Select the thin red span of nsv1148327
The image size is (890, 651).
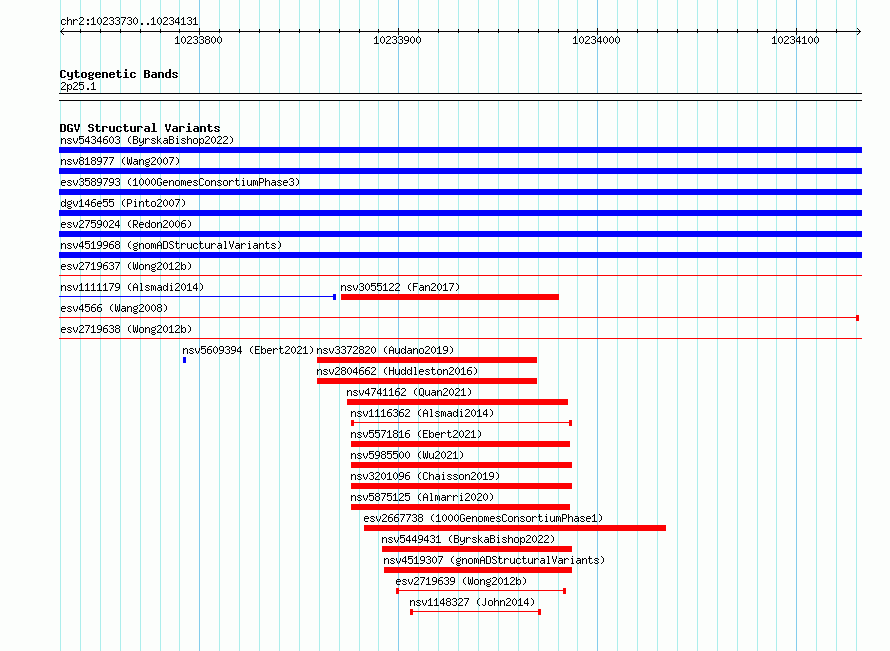476,612
